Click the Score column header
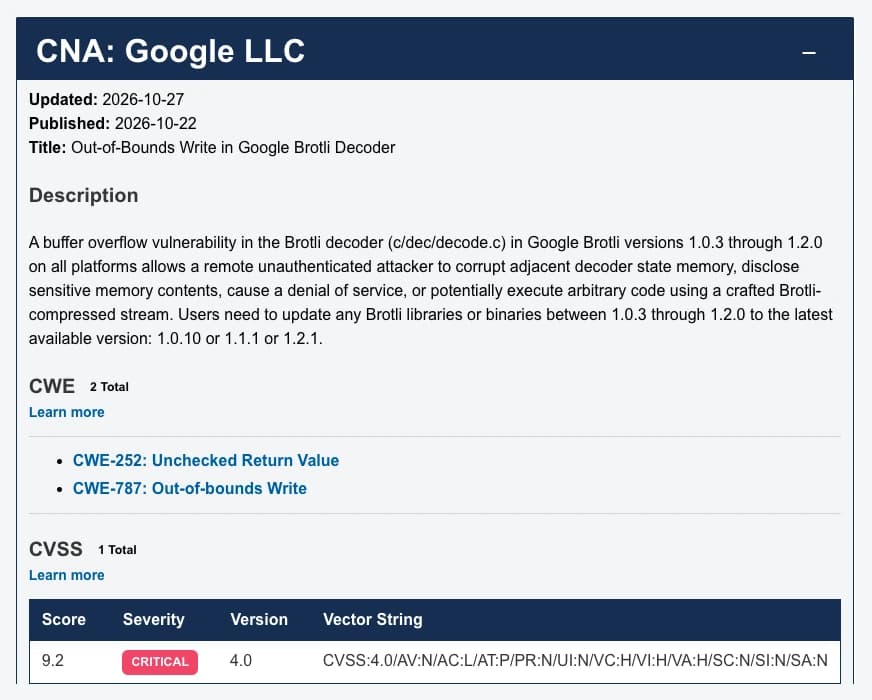872x700 pixels. click(63, 619)
